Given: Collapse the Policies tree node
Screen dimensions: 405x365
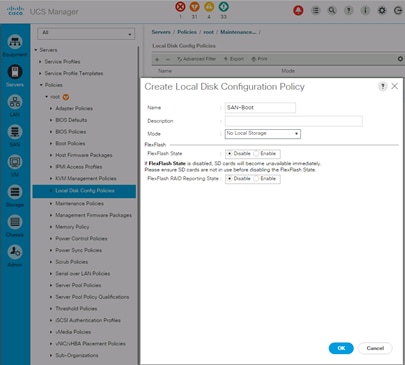Looking at the screenshot, I should (x=41, y=85).
